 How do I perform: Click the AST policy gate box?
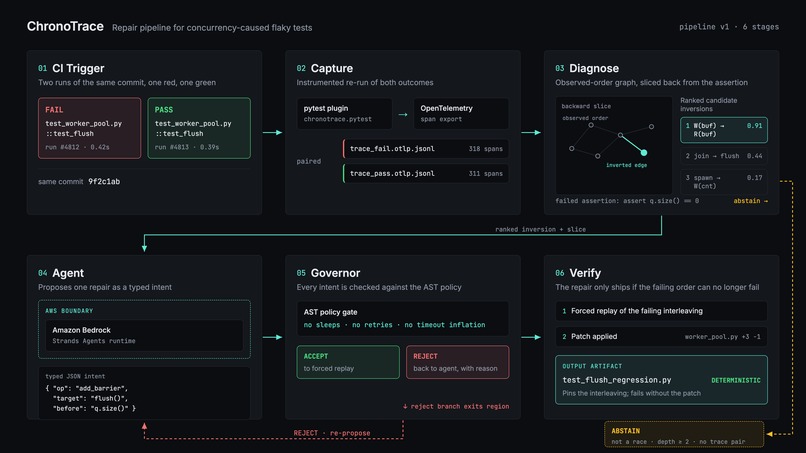tap(402, 318)
